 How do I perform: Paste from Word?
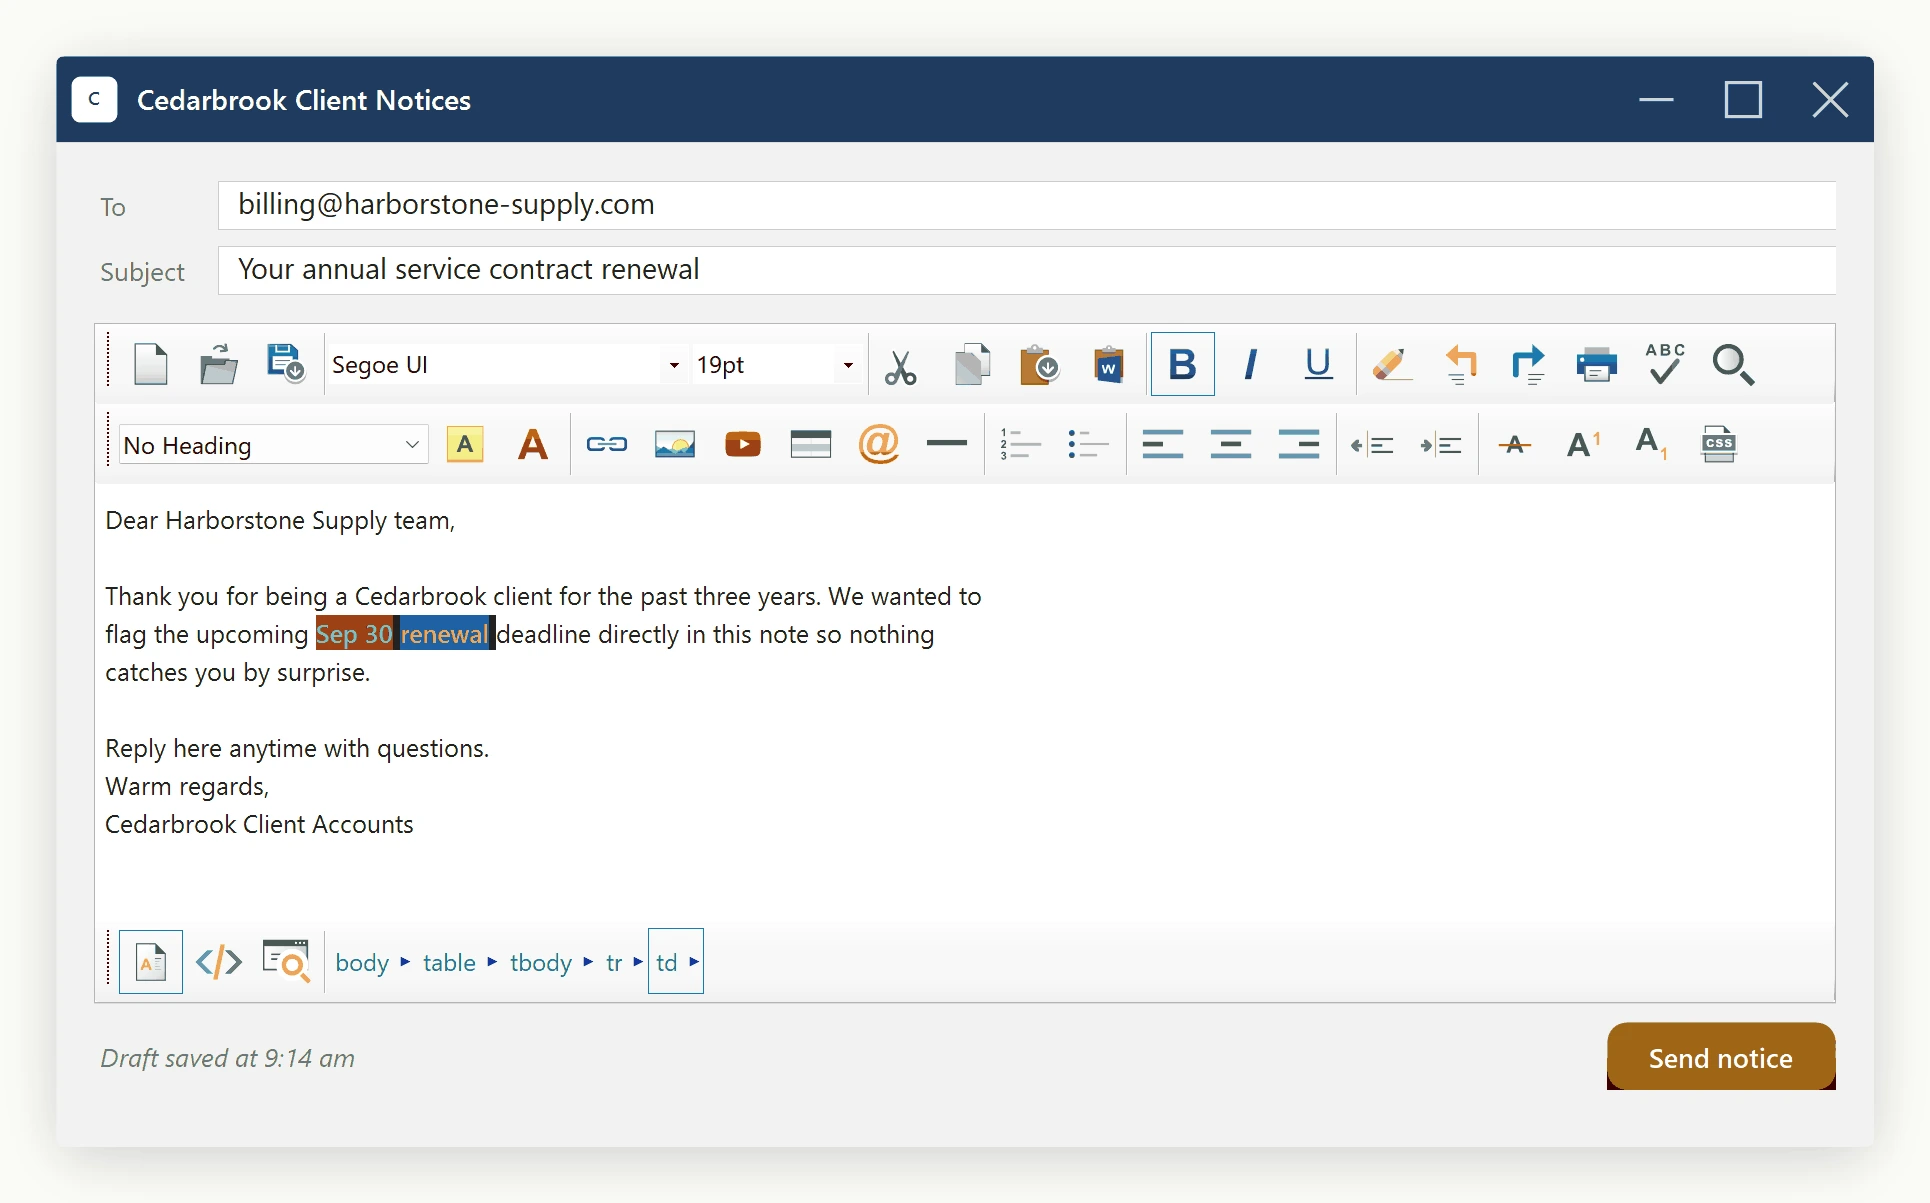[x=1108, y=365]
